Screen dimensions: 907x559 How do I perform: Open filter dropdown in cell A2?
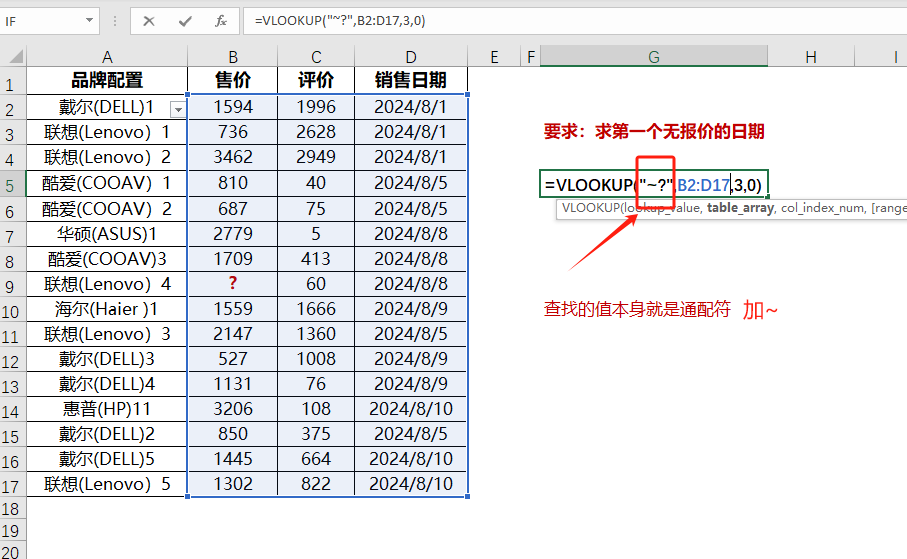(178, 109)
